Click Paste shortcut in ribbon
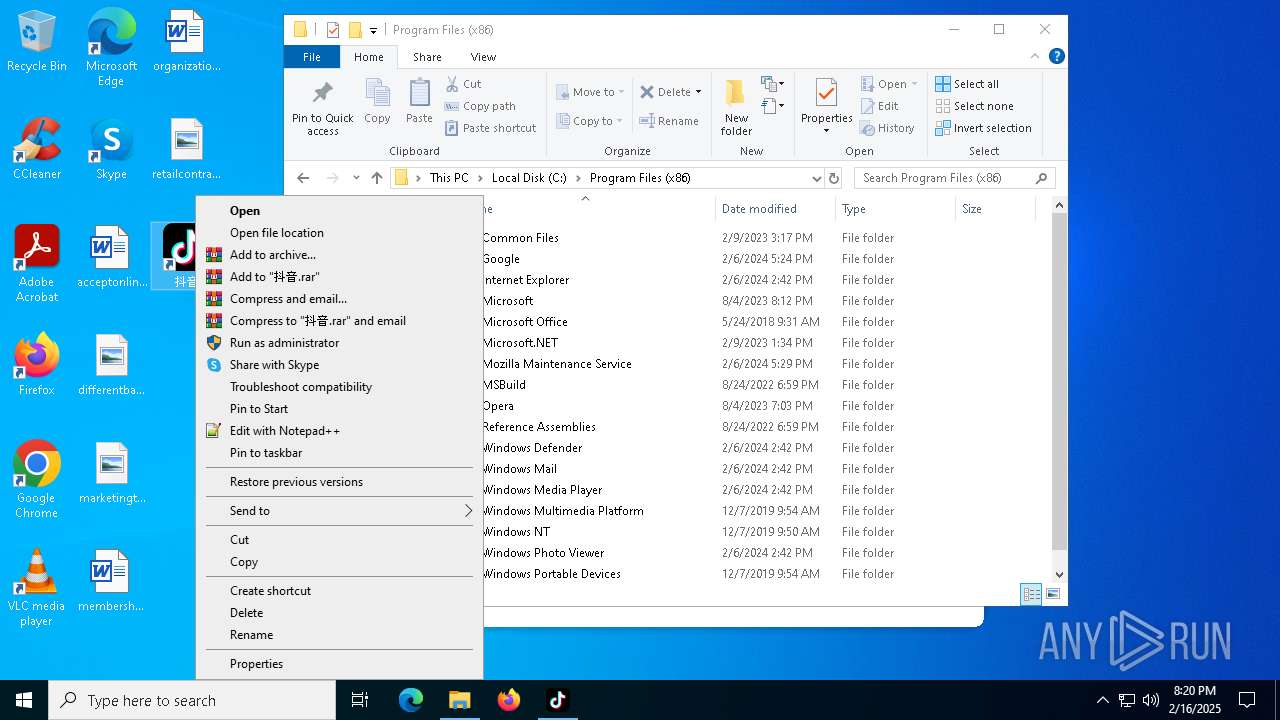 pyautogui.click(x=490, y=128)
